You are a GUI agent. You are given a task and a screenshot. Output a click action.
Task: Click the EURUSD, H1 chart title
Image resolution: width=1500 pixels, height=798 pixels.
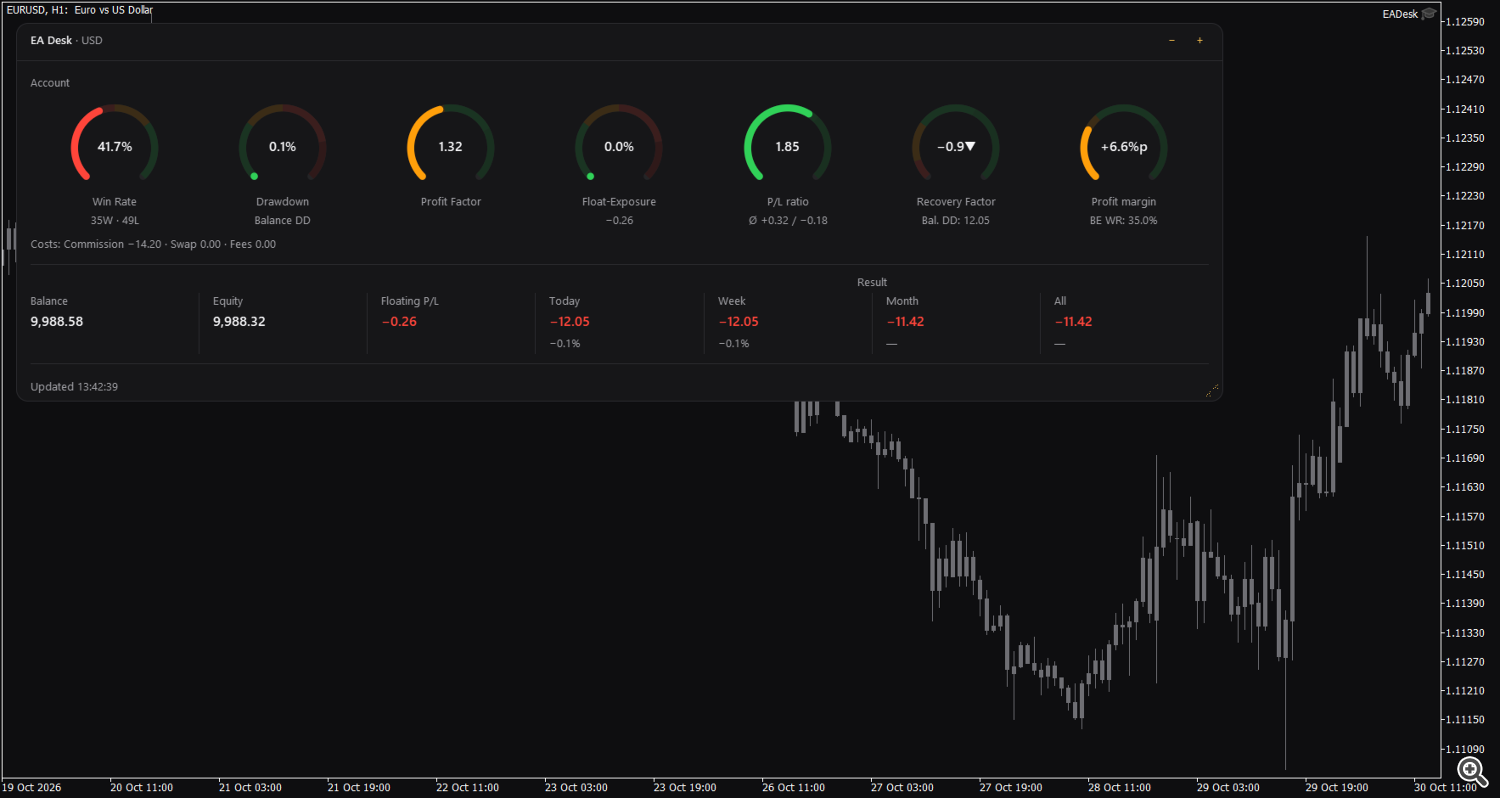click(80, 10)
